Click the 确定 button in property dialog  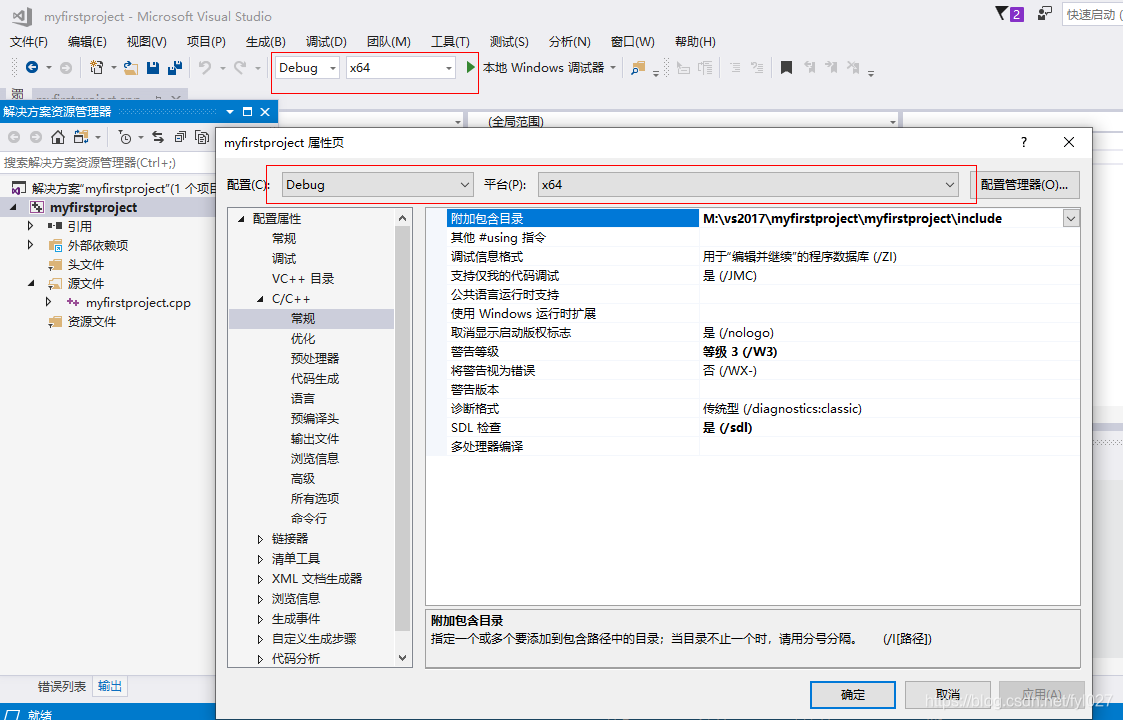click(x=853, y=694)
